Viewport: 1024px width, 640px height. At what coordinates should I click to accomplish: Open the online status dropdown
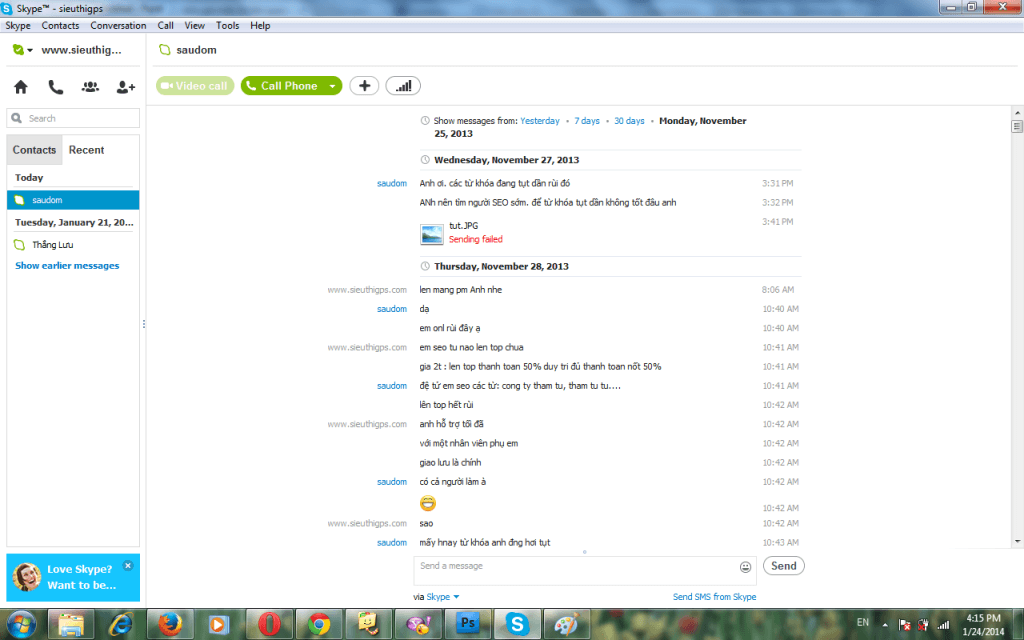click(22, 50)
